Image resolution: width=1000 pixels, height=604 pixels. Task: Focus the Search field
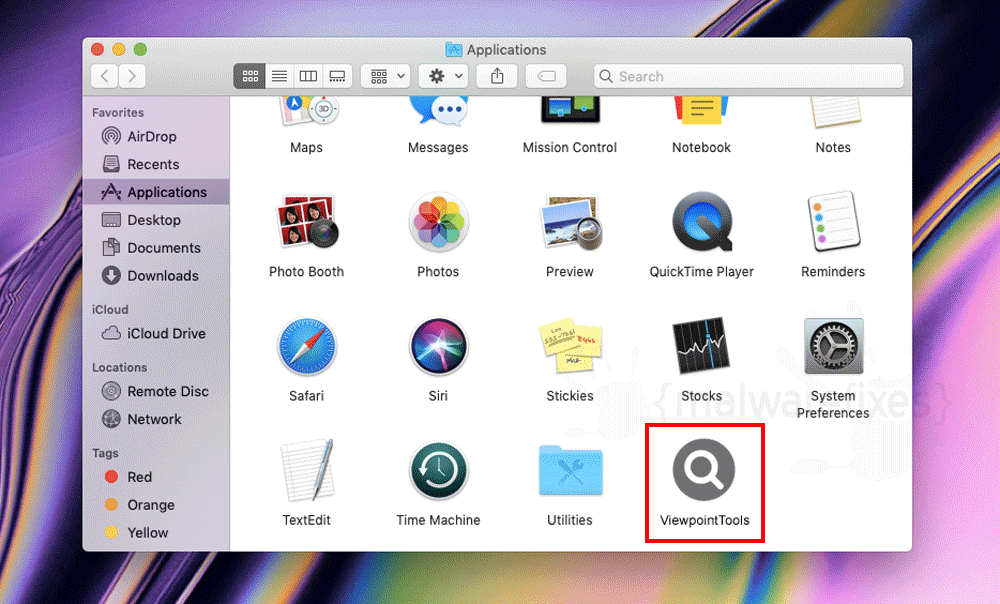[x=749, y=77]
